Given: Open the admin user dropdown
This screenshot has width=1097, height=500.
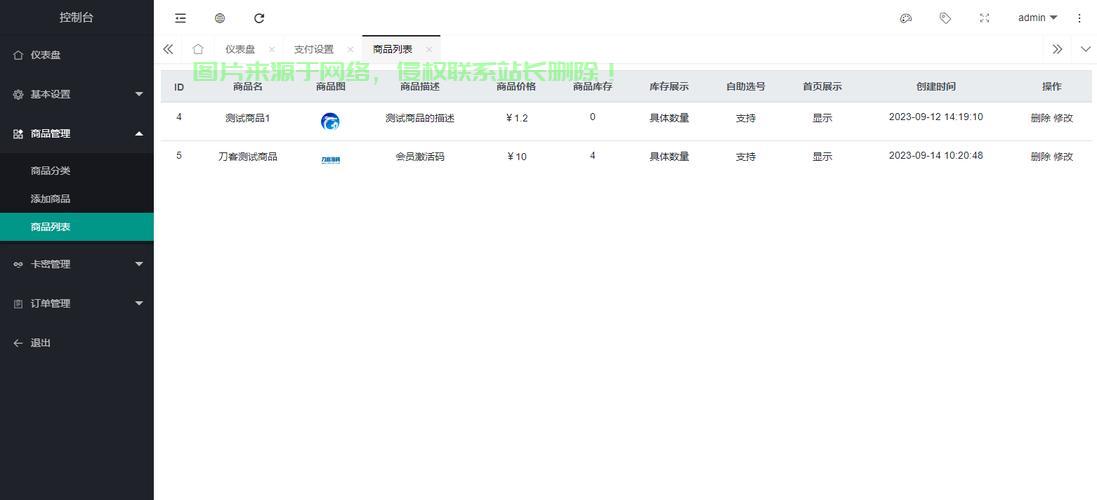Looking at the screenshot, I should click(1038, 18).
